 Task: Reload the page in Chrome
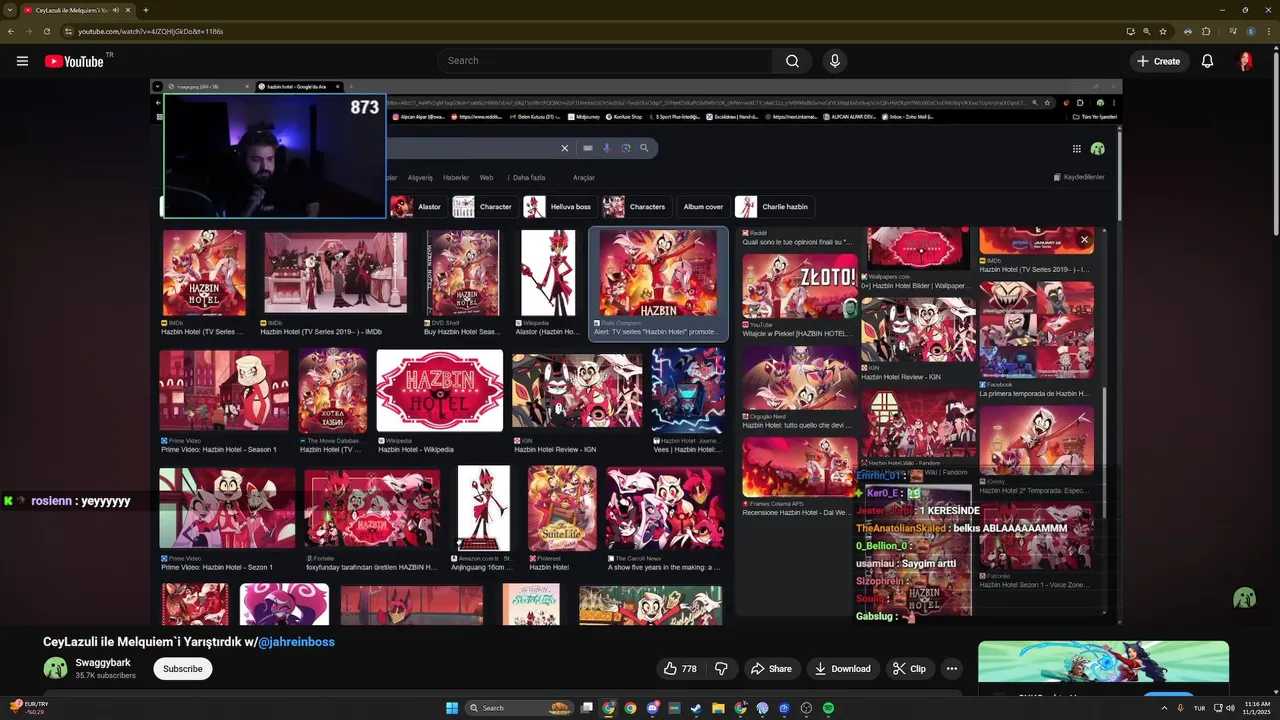click(x=46, y=31)
